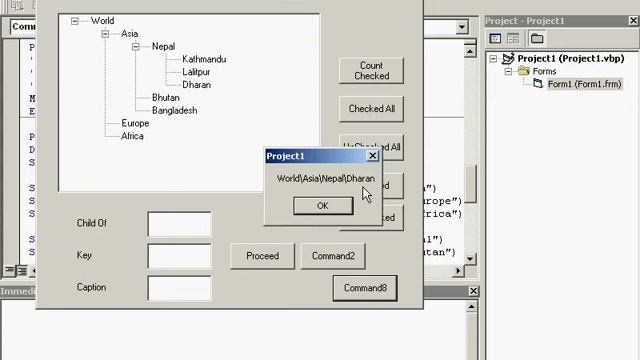This screenshot has height=360, width=640.
Task: Select Bhutan in the tree
Action: [166, 98]
